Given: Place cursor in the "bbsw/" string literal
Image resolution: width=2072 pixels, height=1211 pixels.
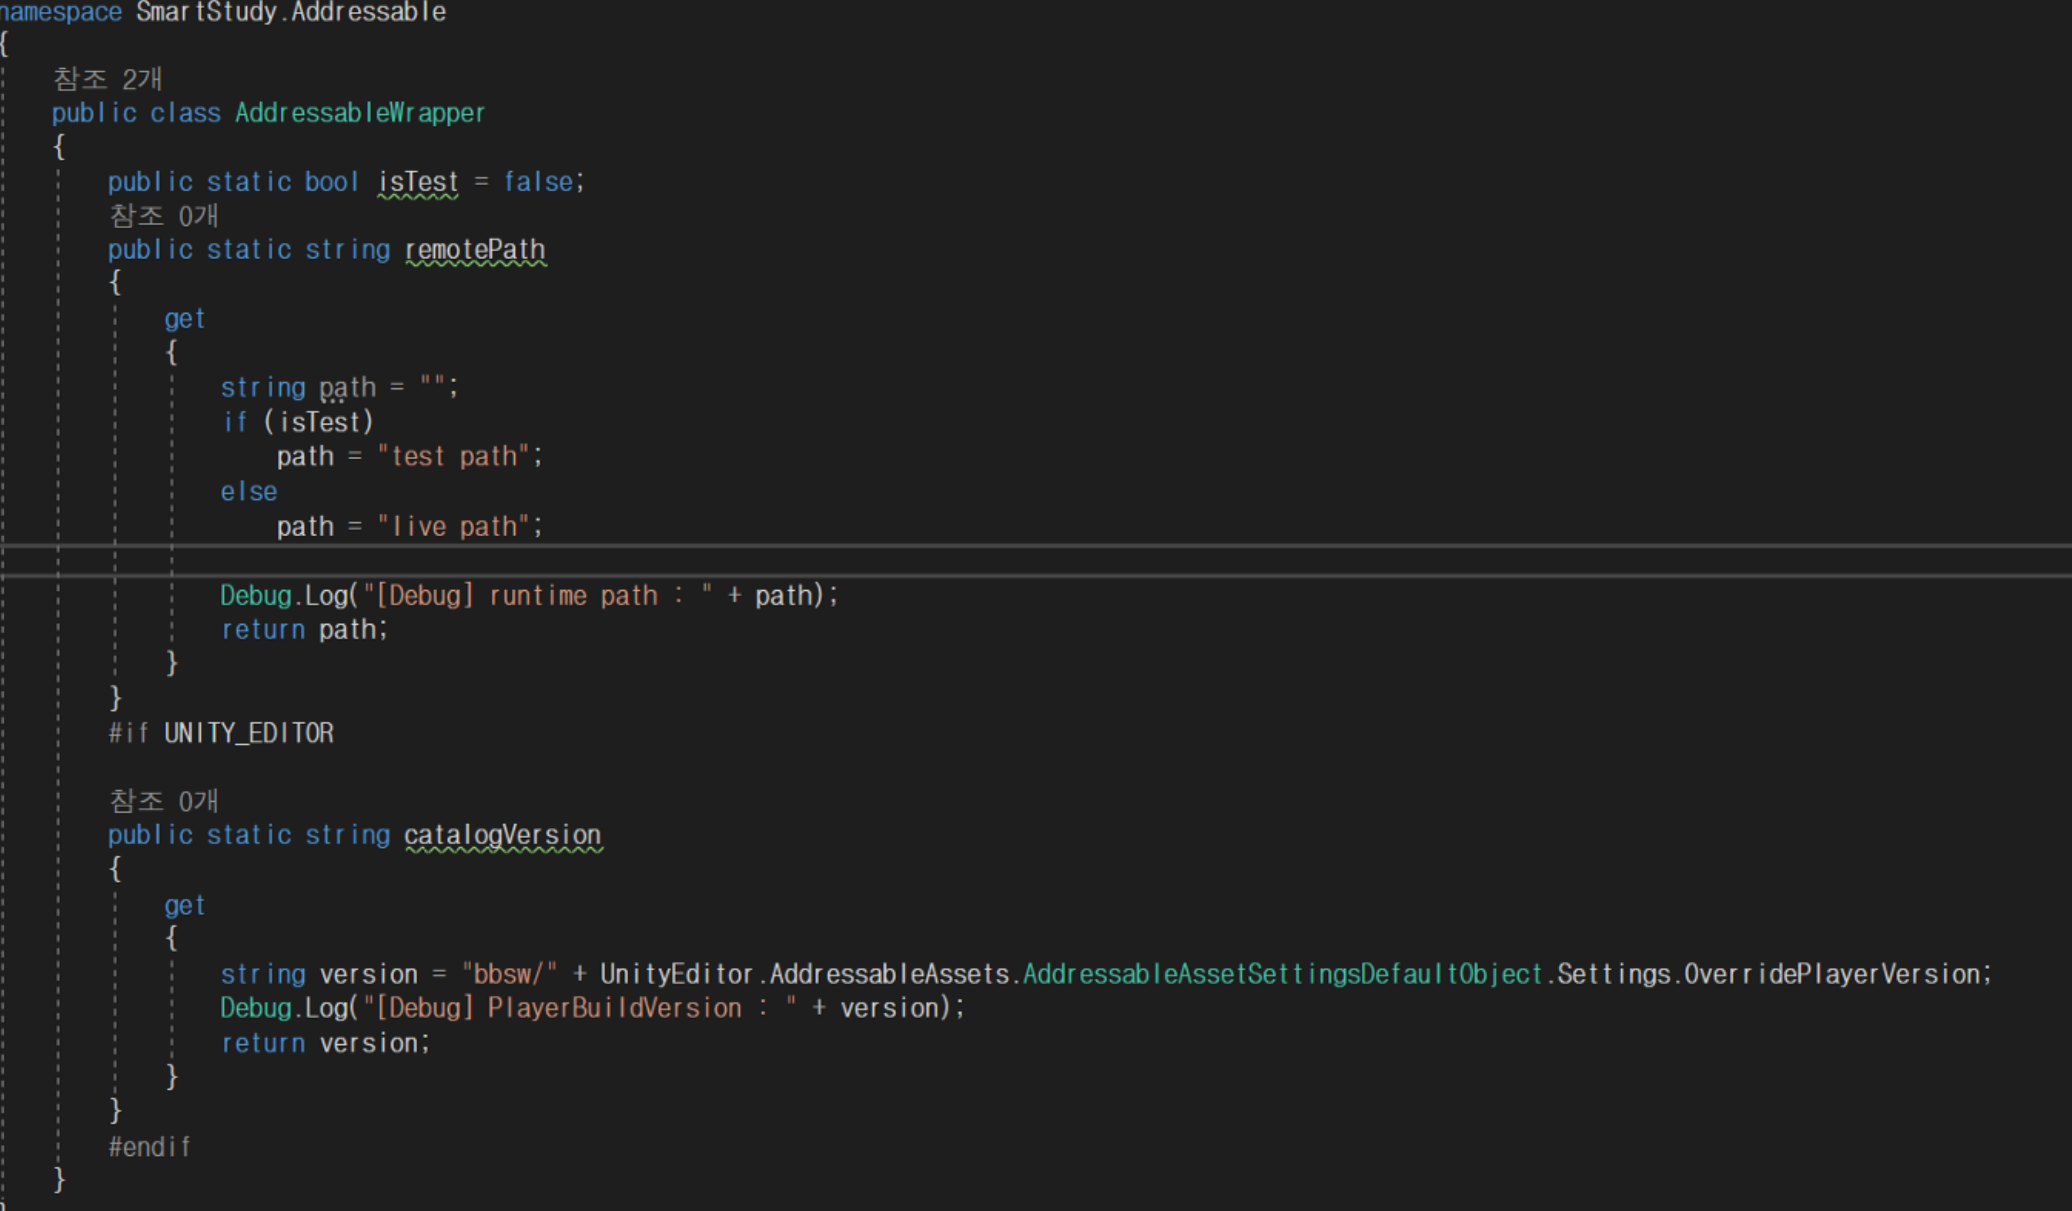Looking at the screenshot, I should (509, 974).
